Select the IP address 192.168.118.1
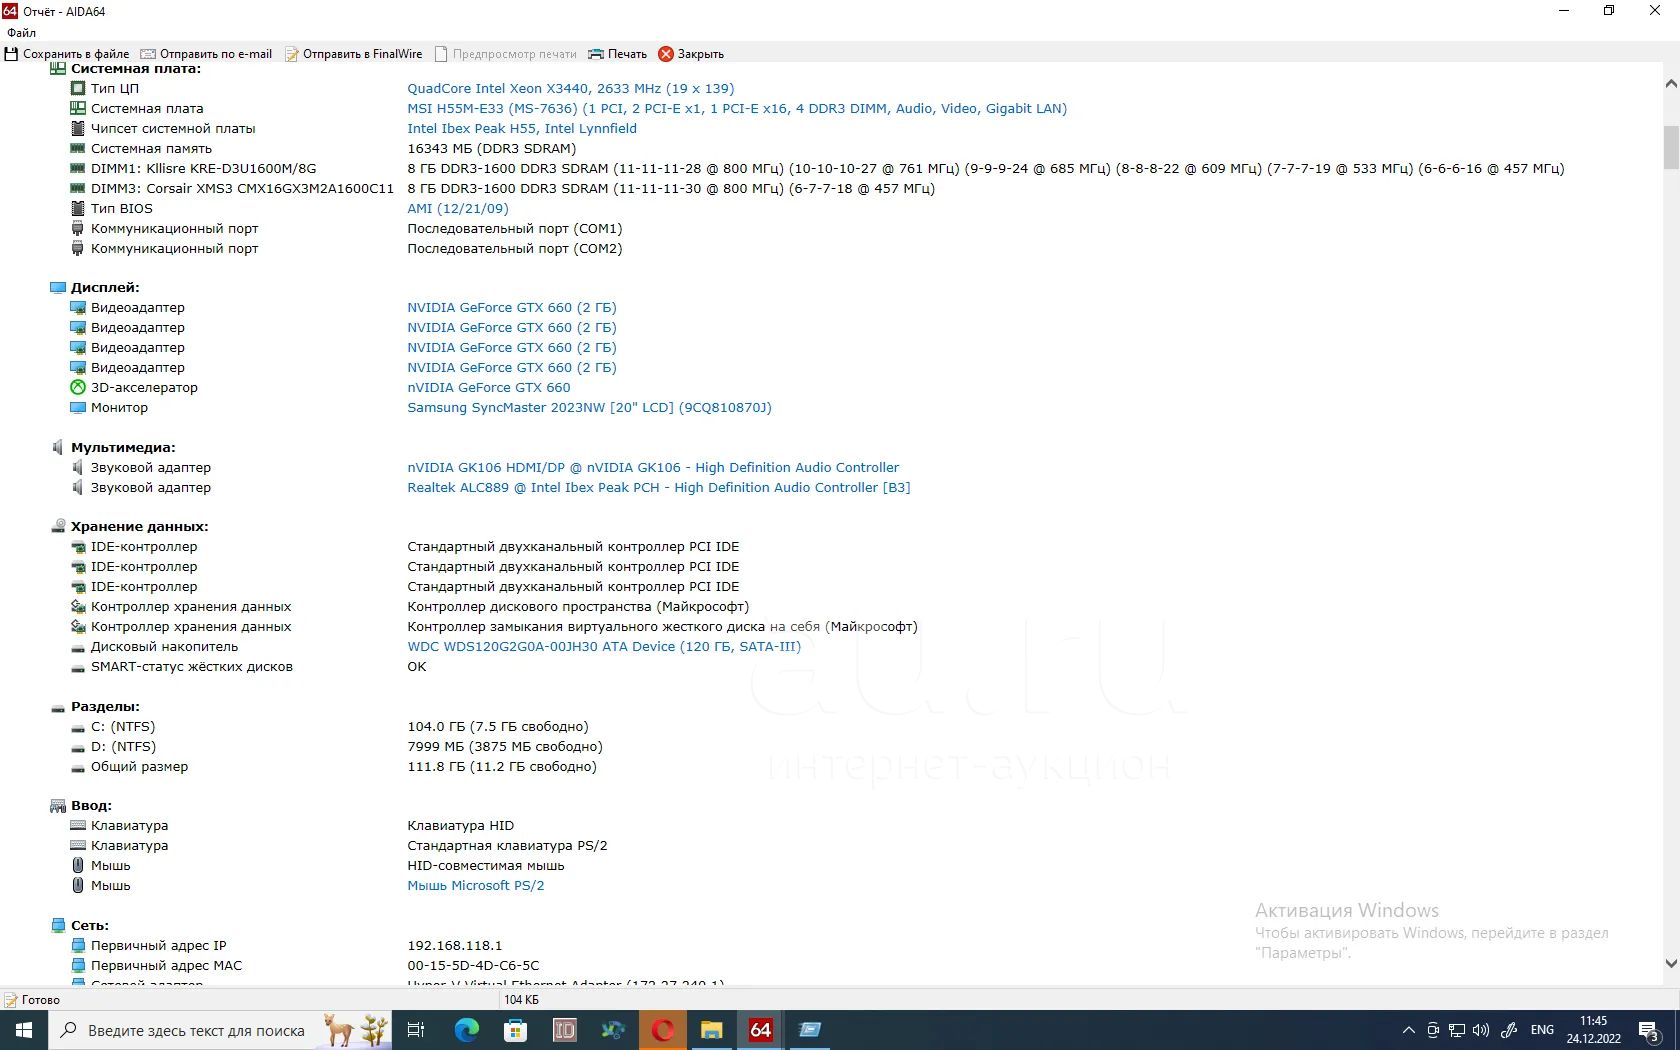 455,945
